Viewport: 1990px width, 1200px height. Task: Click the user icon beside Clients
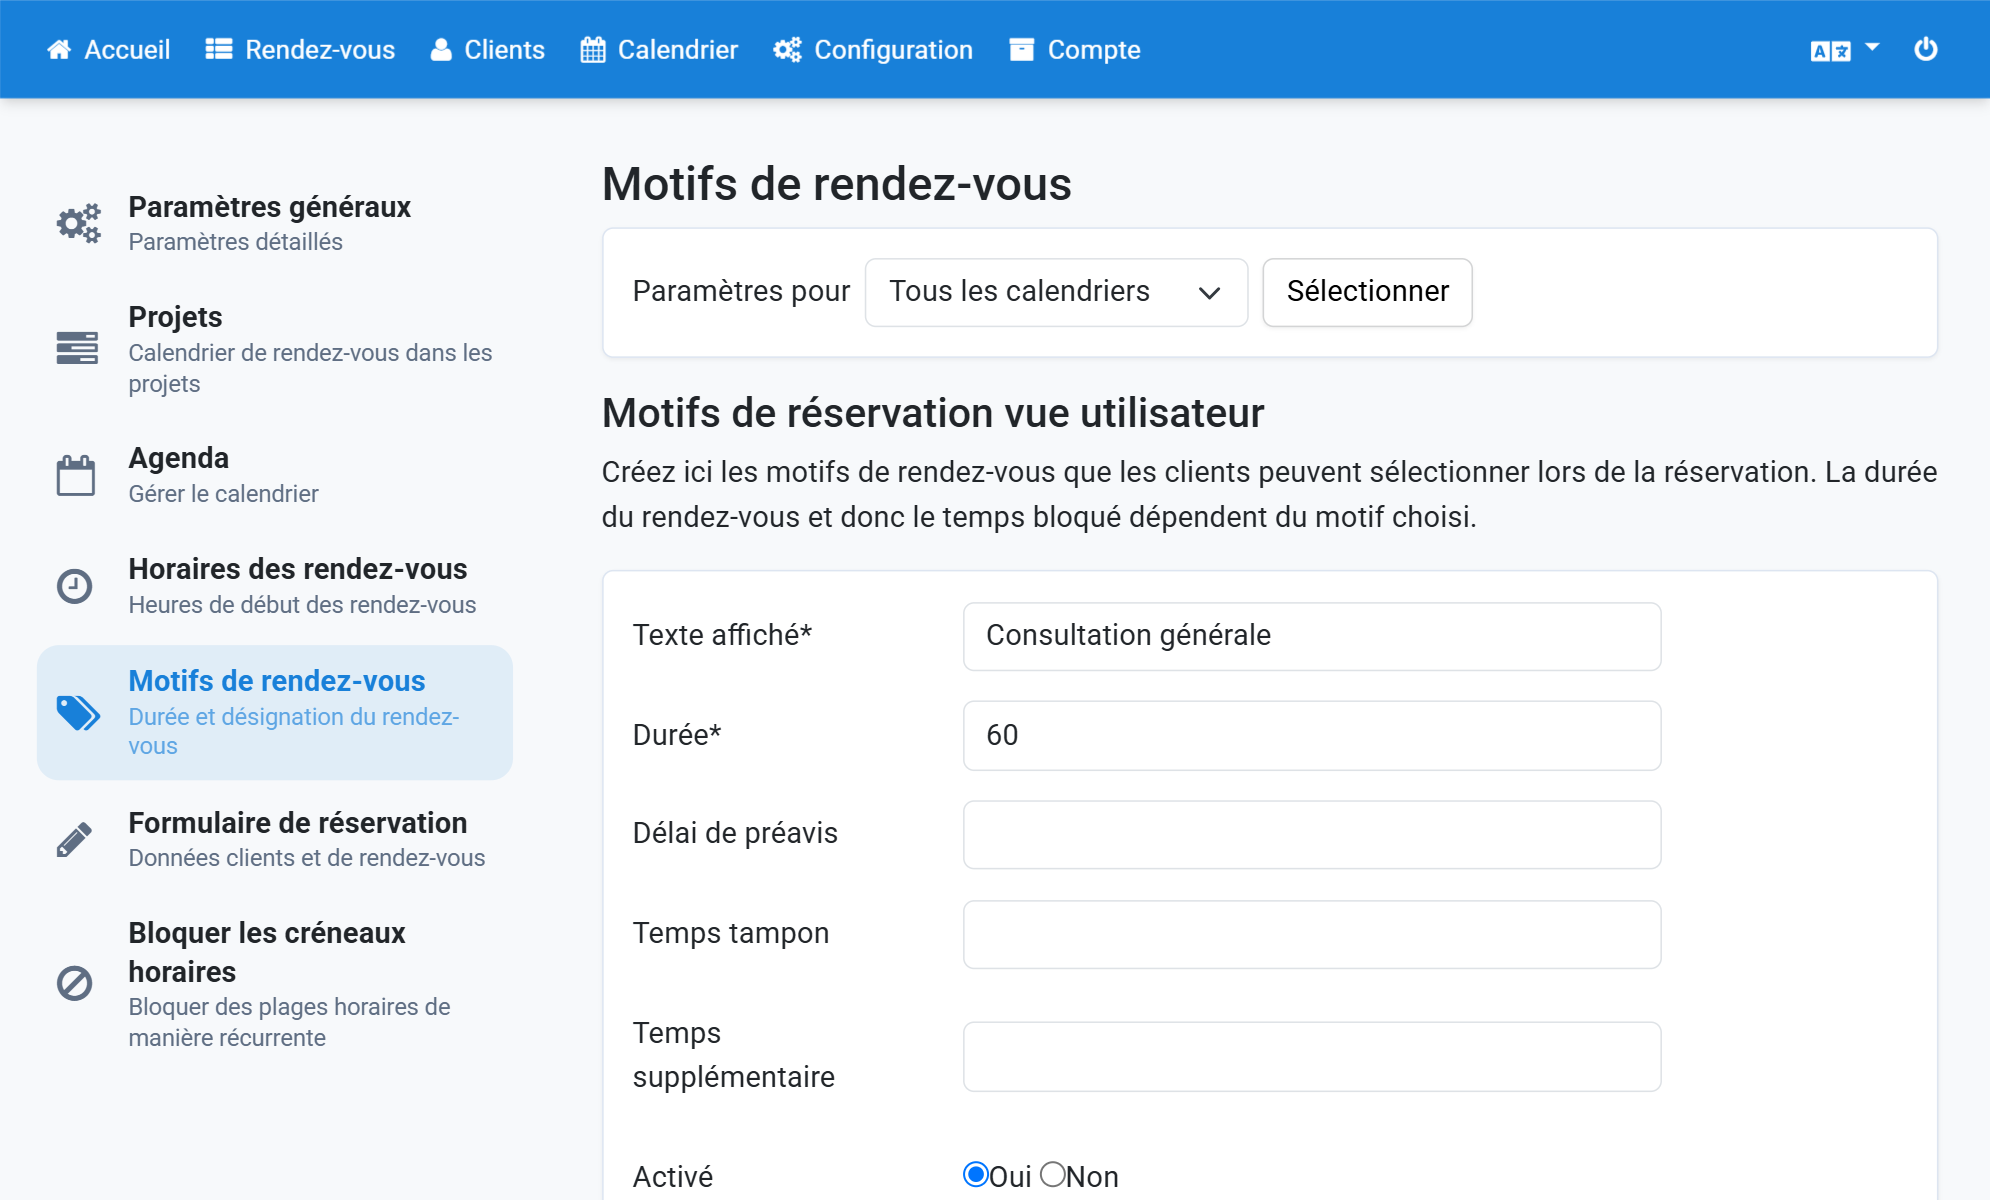point(441,50)
